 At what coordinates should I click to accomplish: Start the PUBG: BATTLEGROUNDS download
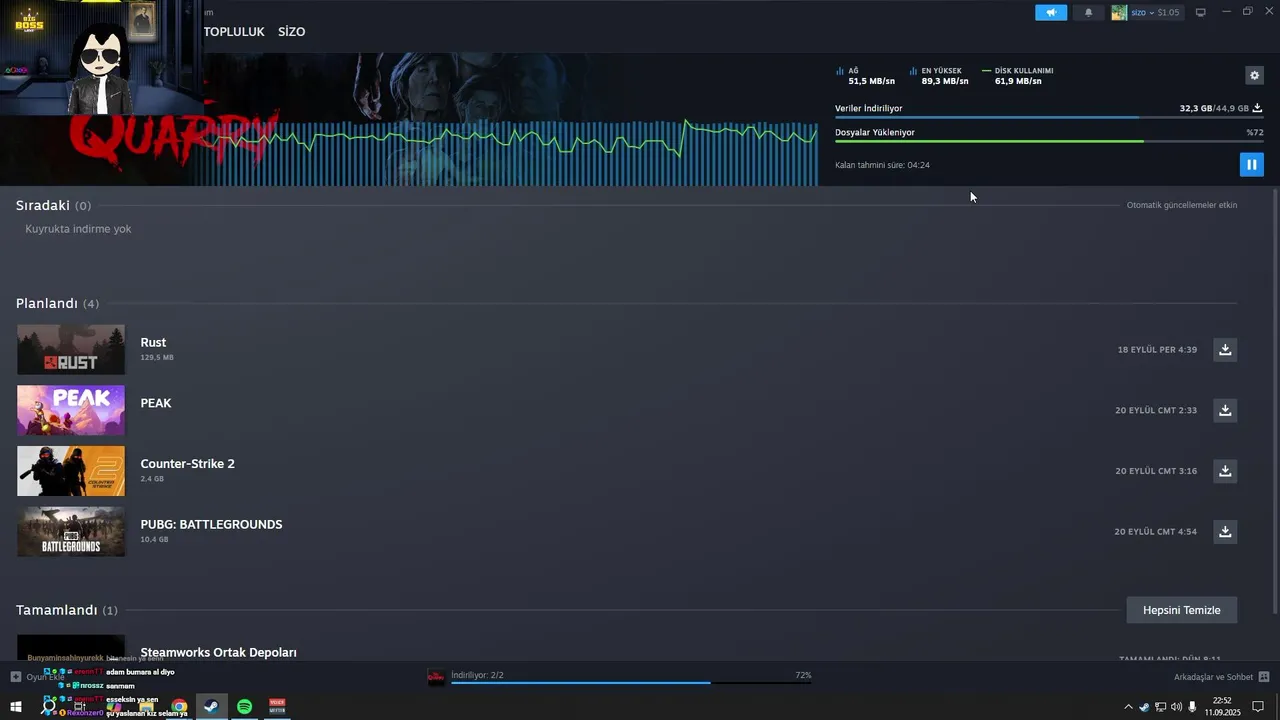click(1225, 531)
